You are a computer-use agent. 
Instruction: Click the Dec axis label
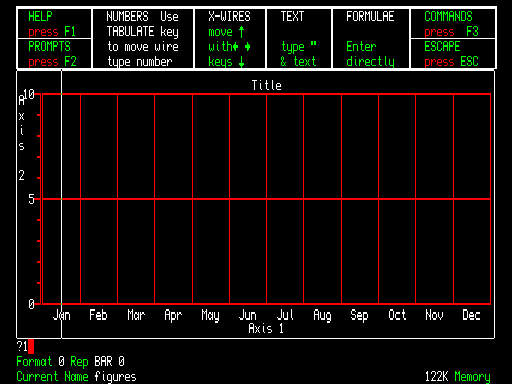pyautogui.click(x=471, y=315)
